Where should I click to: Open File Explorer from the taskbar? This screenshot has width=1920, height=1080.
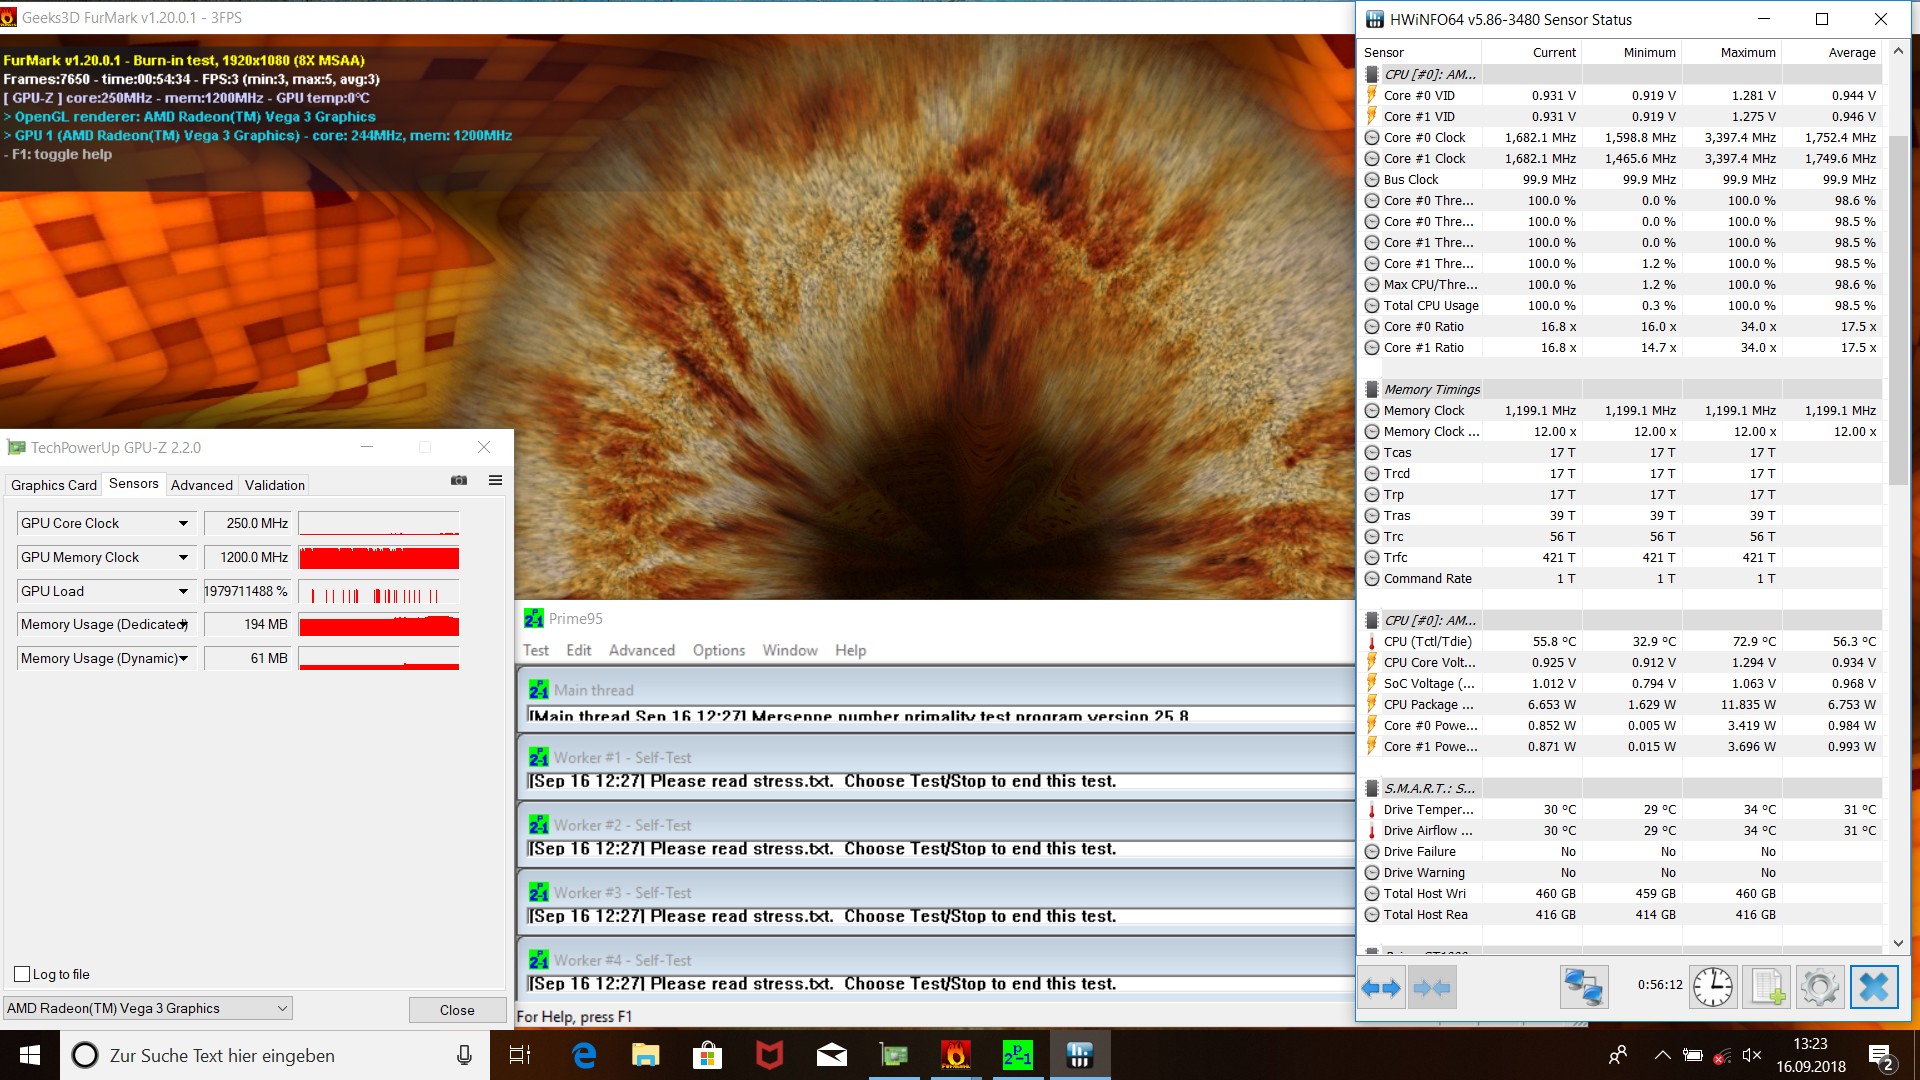[x=646, y=1055]
